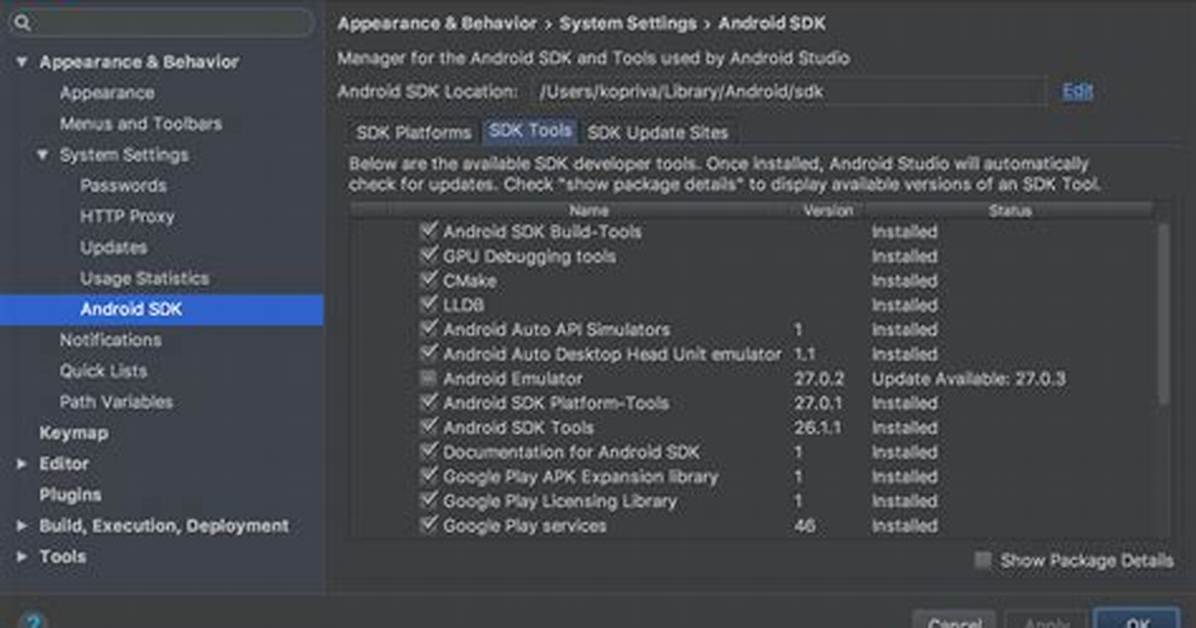This screenshot has width=1196, height=628.
Task: Focus the settings search field
Action: click(161, 22)
